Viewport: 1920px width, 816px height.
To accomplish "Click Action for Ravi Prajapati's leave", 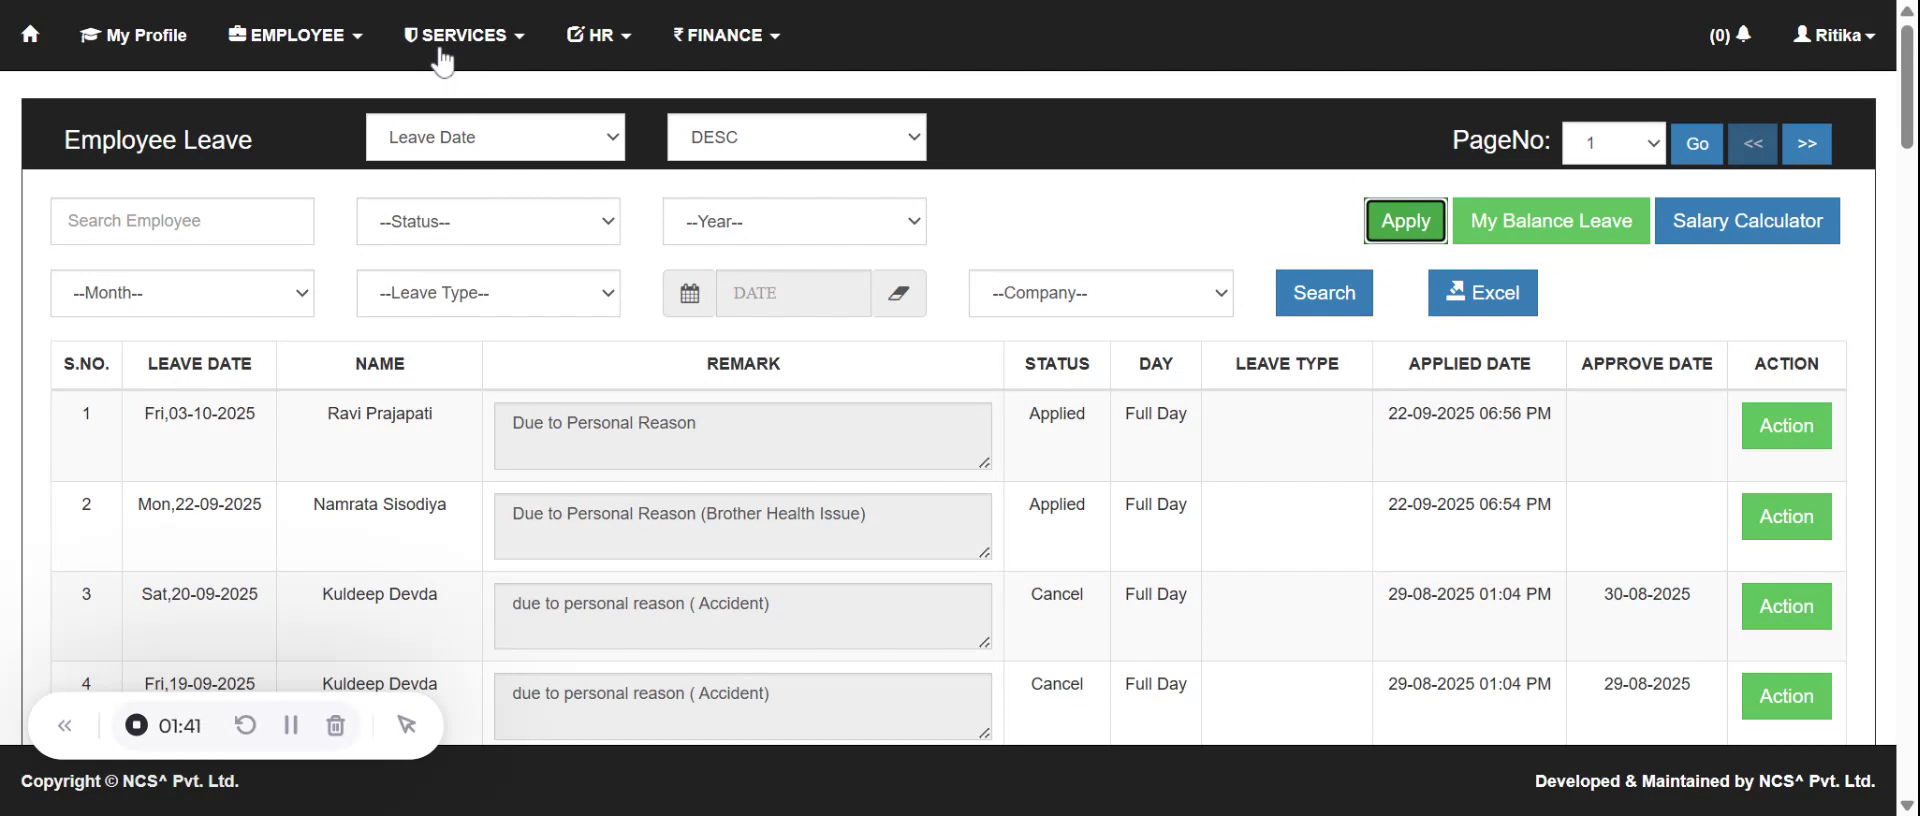I will (x=1786, y=426).
